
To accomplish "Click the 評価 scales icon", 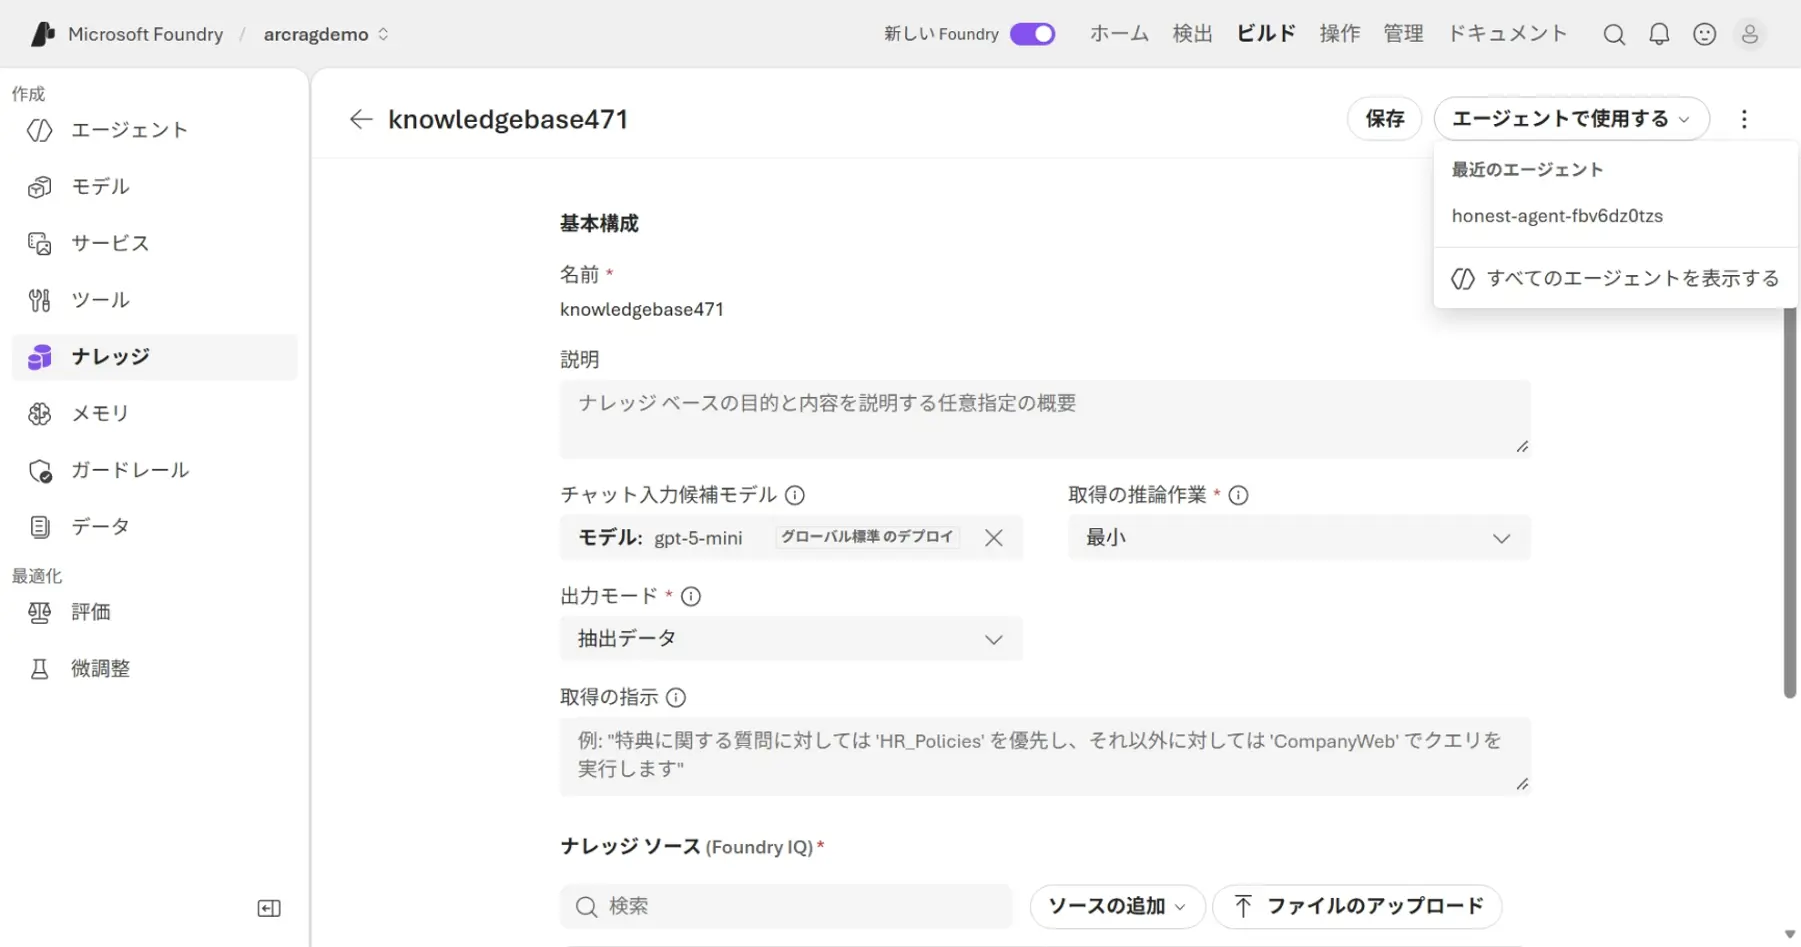I will [x=40, y=612].
